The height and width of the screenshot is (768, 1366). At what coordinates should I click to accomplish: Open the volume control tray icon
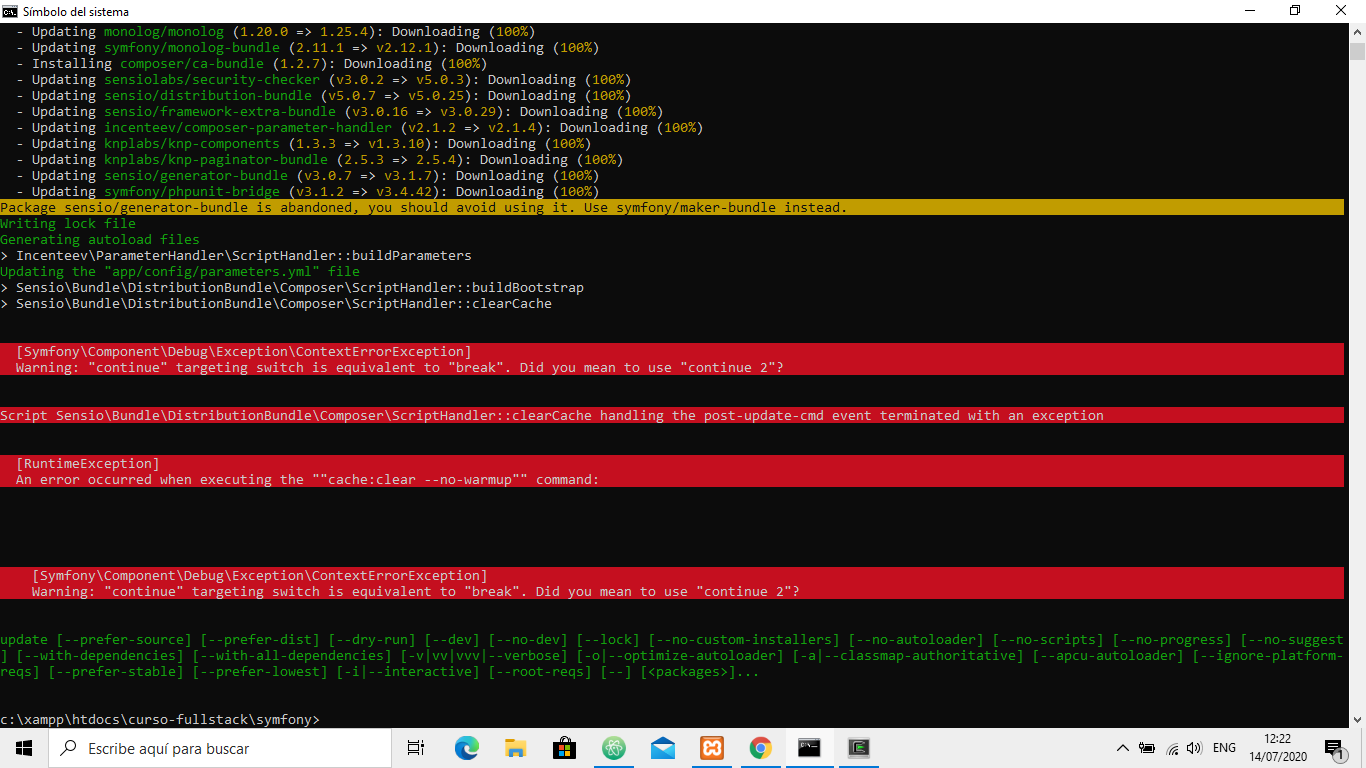(x=1194, y=748)
